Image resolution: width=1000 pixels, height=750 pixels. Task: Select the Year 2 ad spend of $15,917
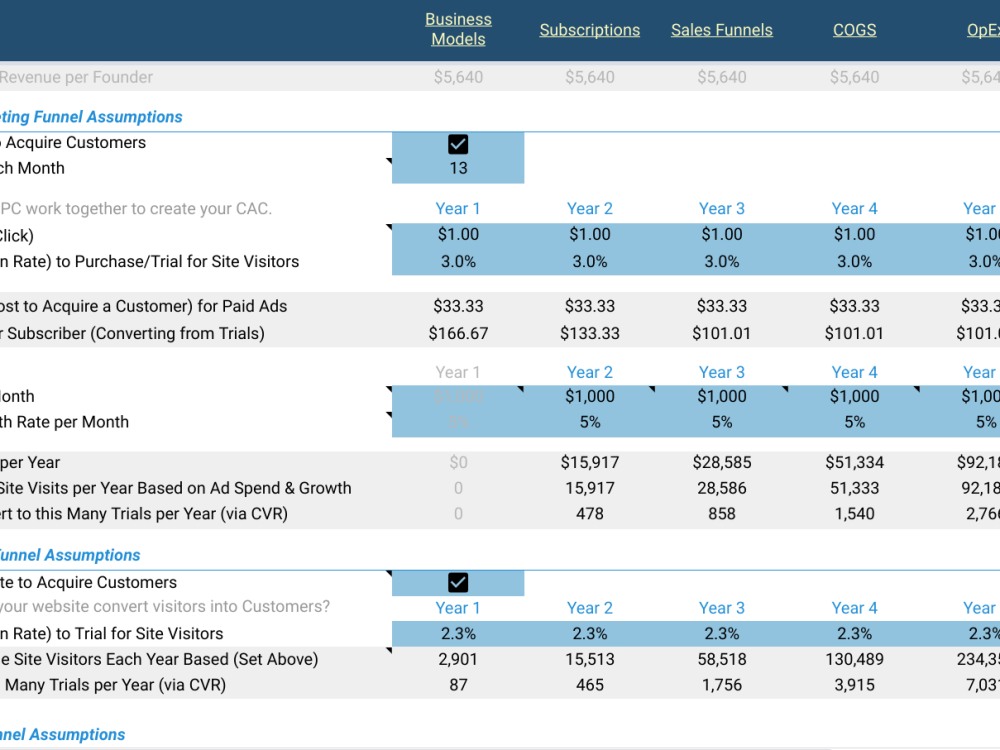click(x=589, y=462)
